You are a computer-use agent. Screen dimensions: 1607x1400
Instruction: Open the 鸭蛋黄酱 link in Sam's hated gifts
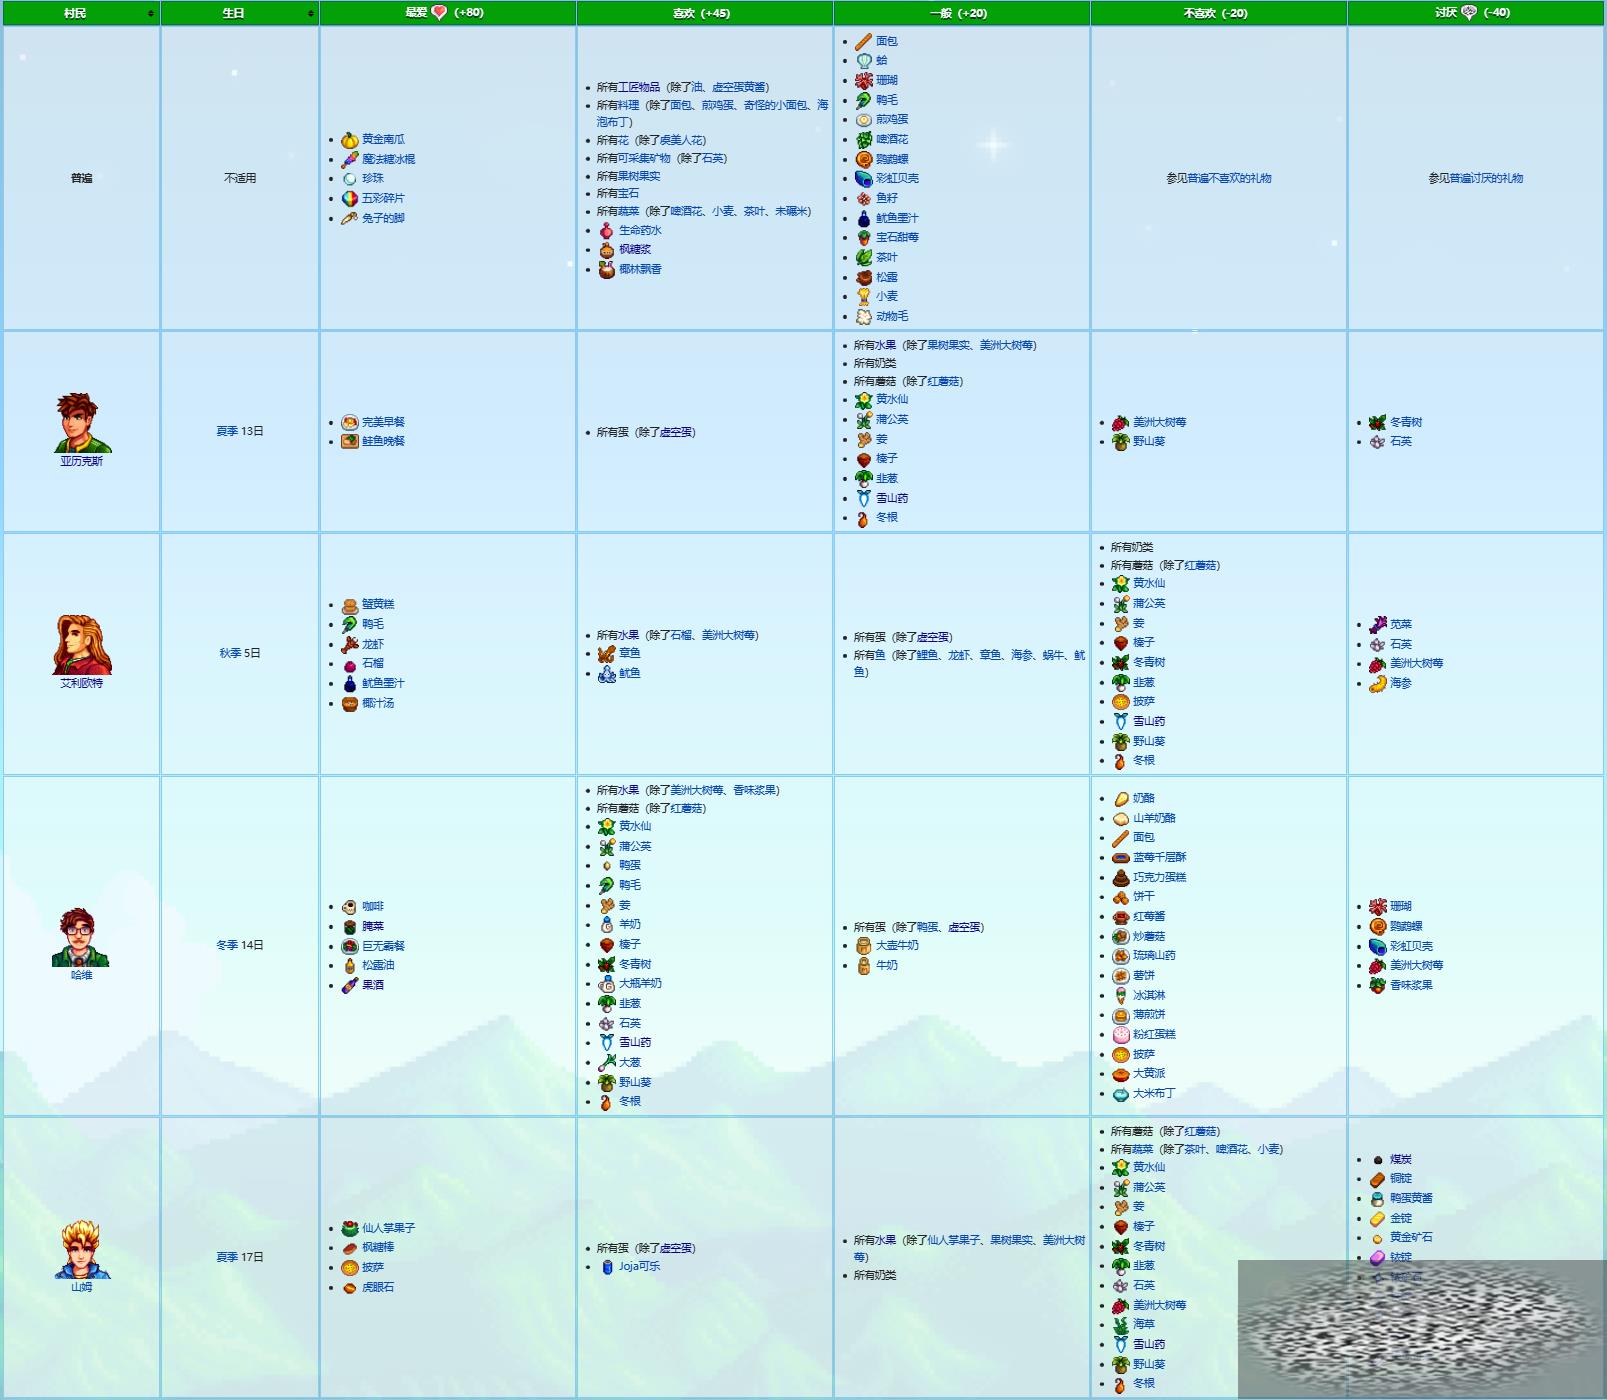click(x=1411, y=1199)
